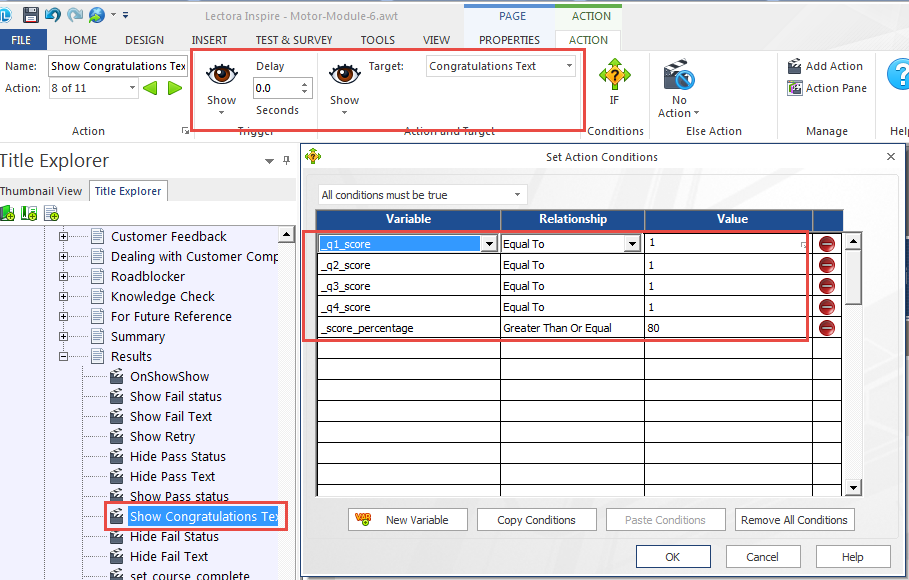The height and width of the screenshot is (580, 909).
Task: Click Add Action in the Manage group
Action: coord(826,66)
